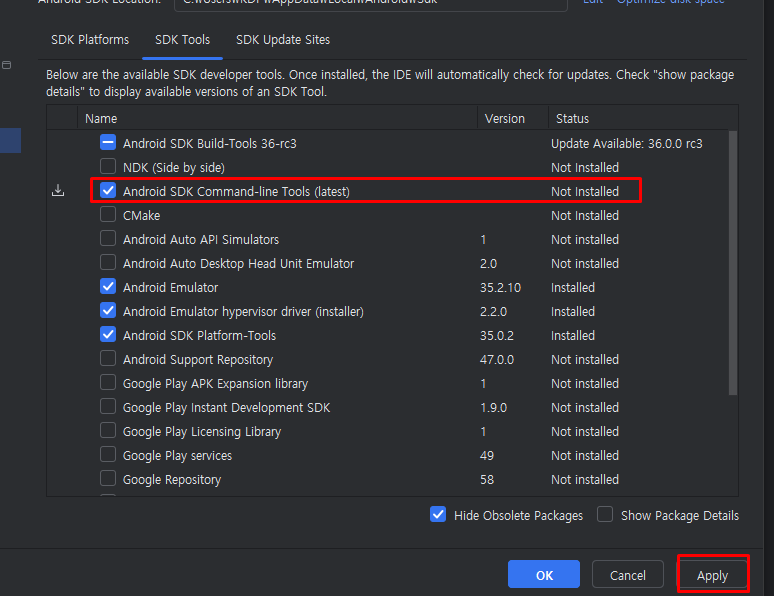Enable Show Package Details checkbox

tap(605, 515)
